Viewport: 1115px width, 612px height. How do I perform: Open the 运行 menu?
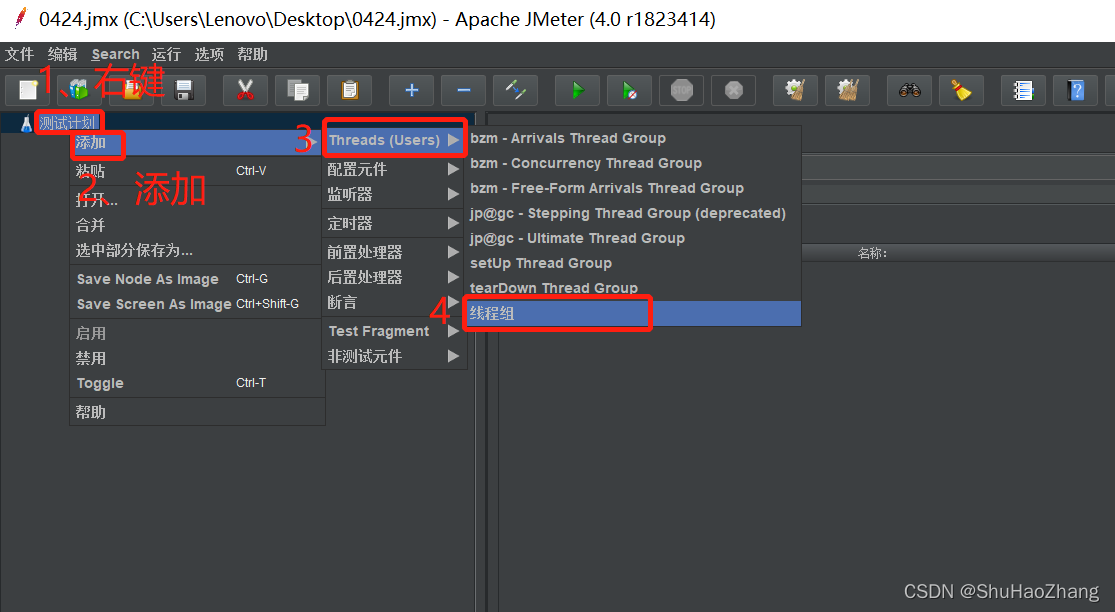tap(166, 54)
